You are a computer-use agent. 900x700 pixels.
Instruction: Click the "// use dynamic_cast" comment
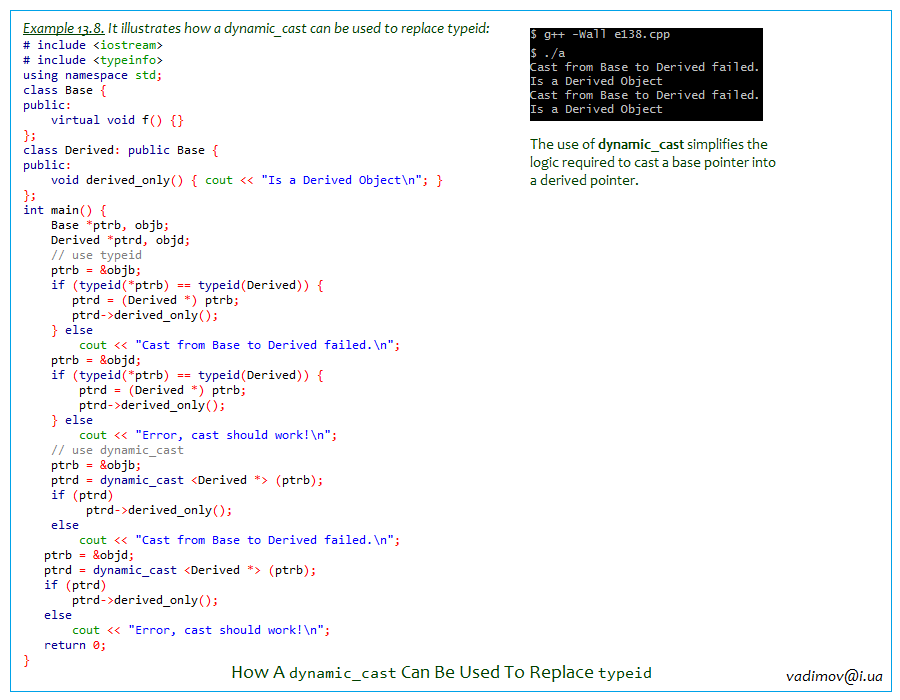point(118,450)
